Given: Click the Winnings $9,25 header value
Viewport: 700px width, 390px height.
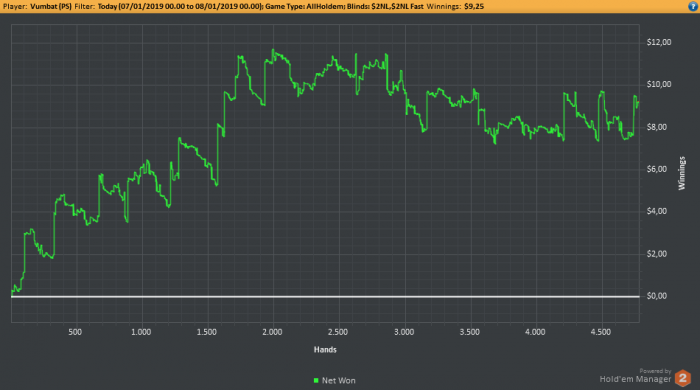Looking at the screenshot, I should [474, 7].
